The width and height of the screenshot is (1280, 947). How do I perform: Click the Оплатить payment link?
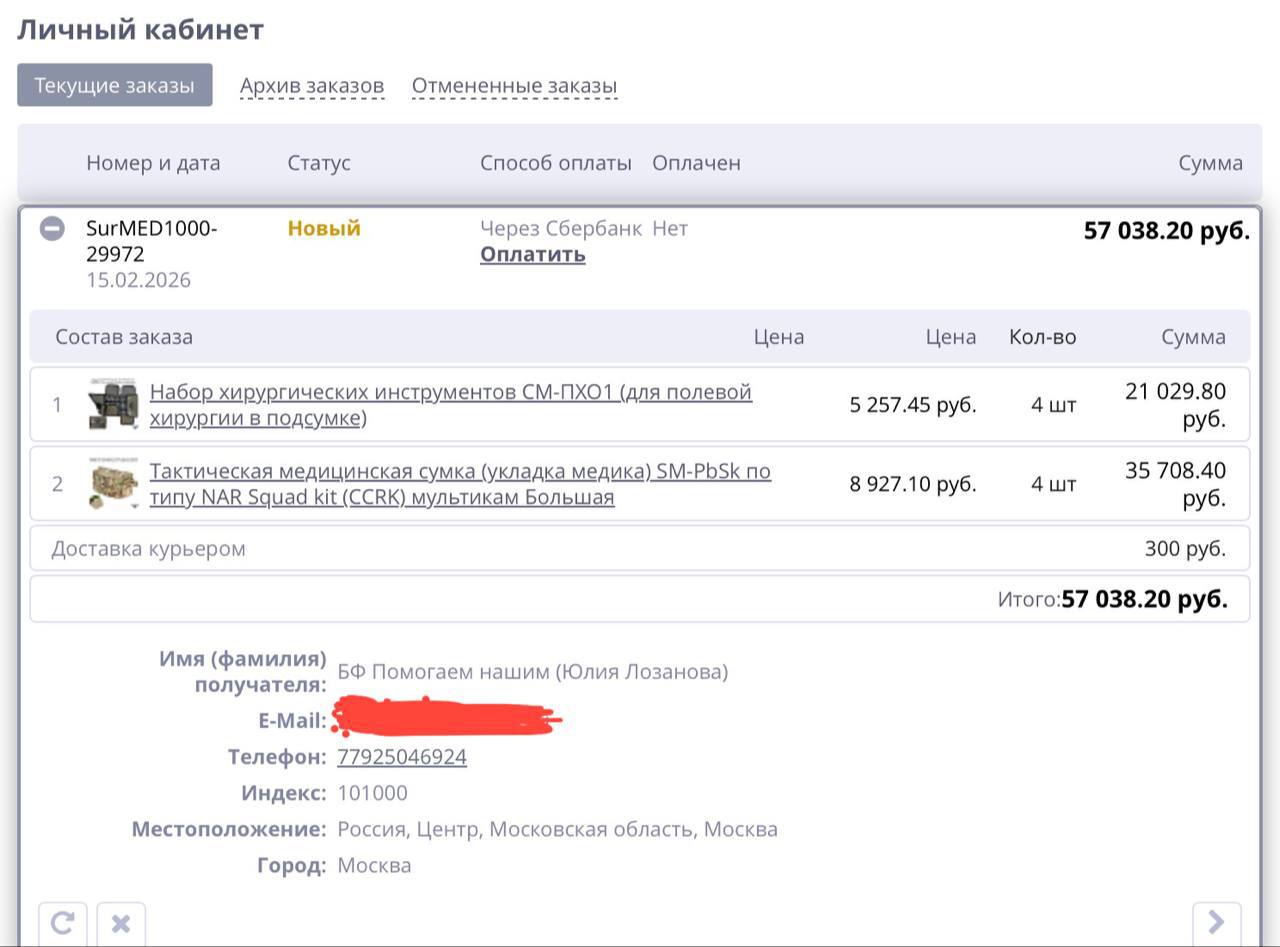pyautogui.click(x=532, y=255)
